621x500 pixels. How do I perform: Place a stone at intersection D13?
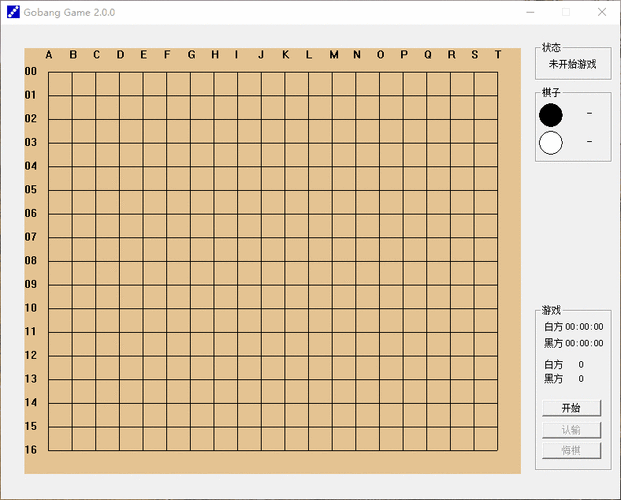120,380
